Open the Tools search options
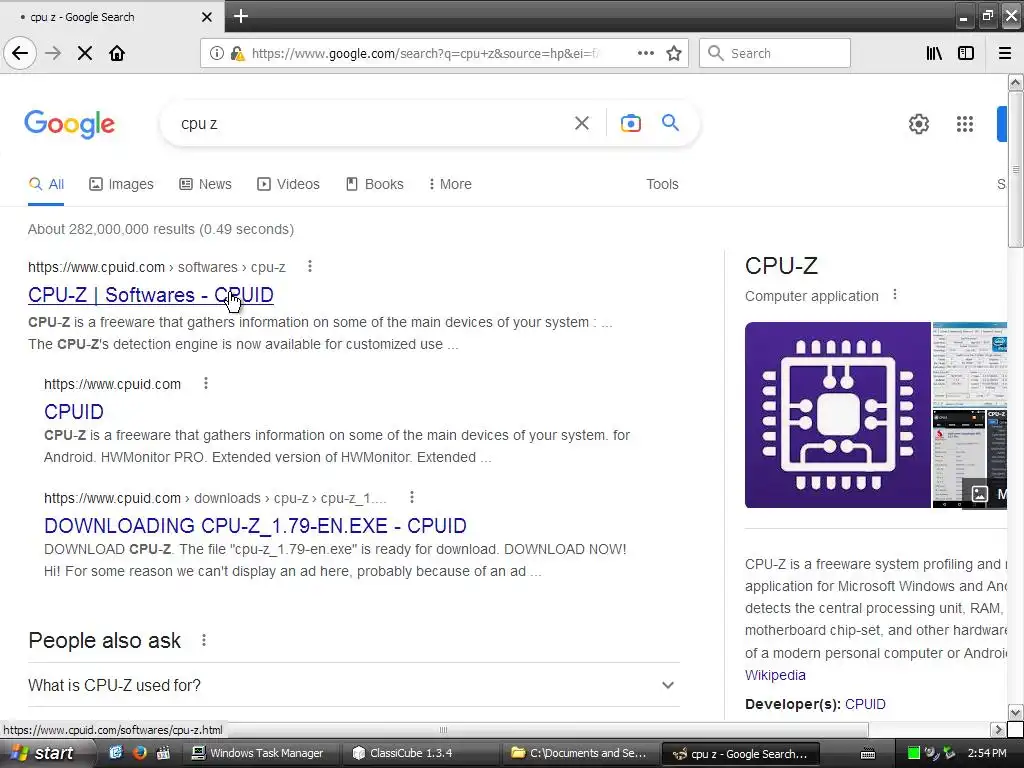Screen dimensions: 1024x768 (662, 184)
